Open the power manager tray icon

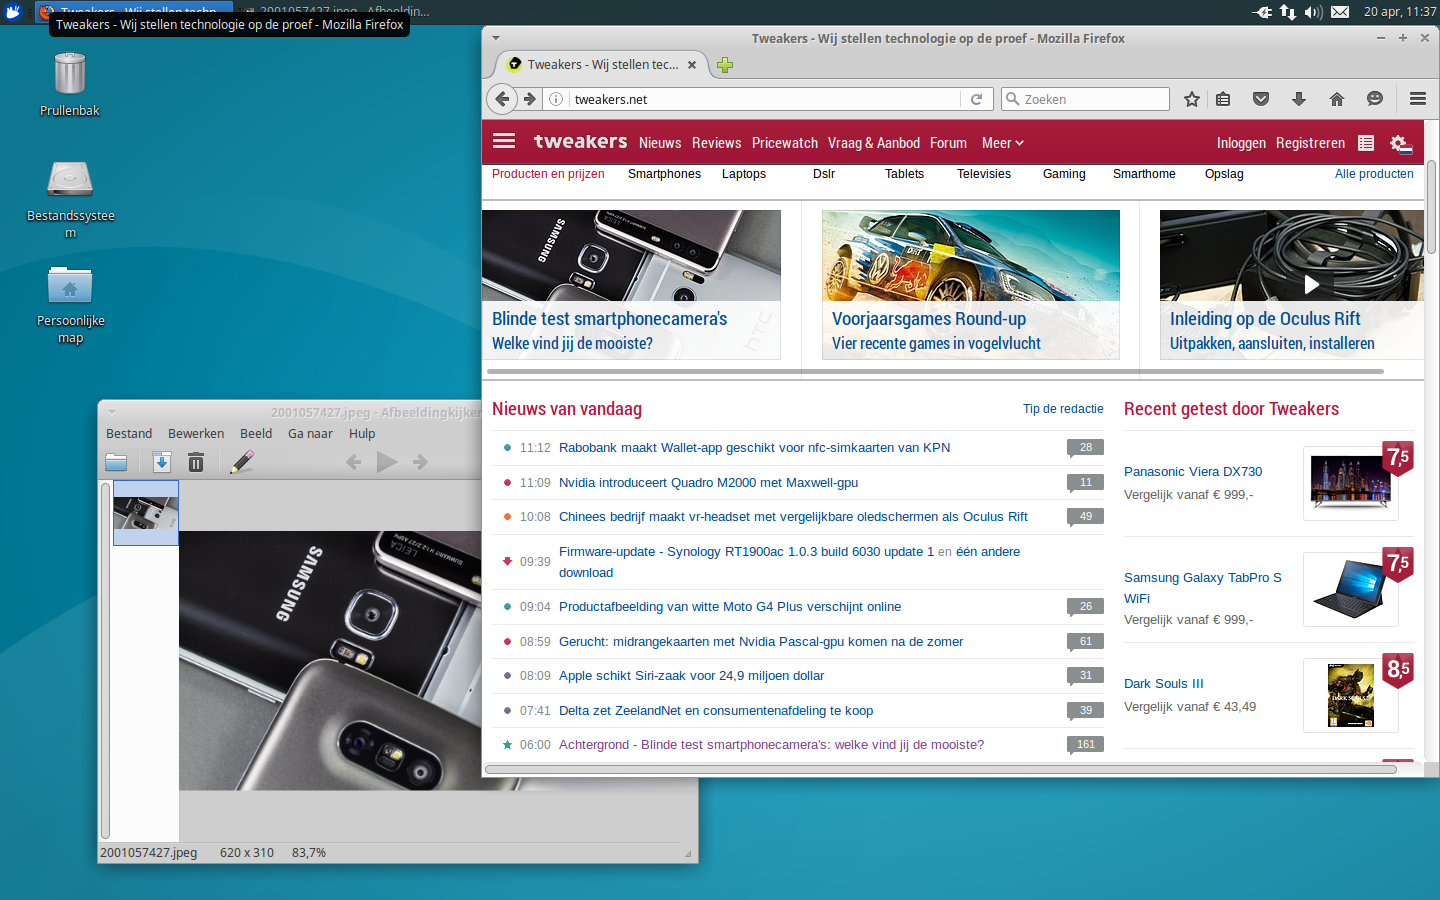(1263, 12)
